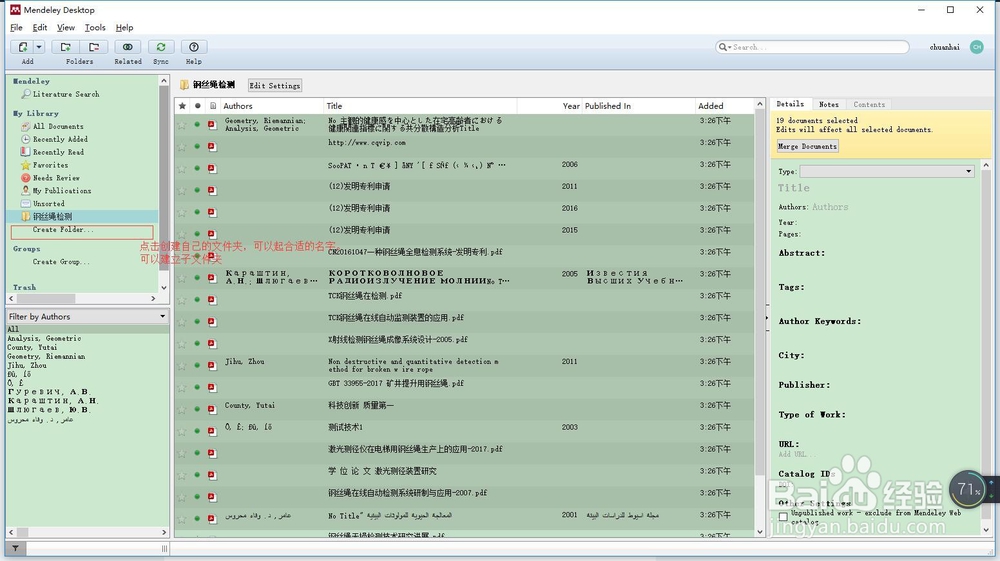Favorite the http://www.cqvip.com document star
Screen dimensions: 1000x561
click(182, 147)
